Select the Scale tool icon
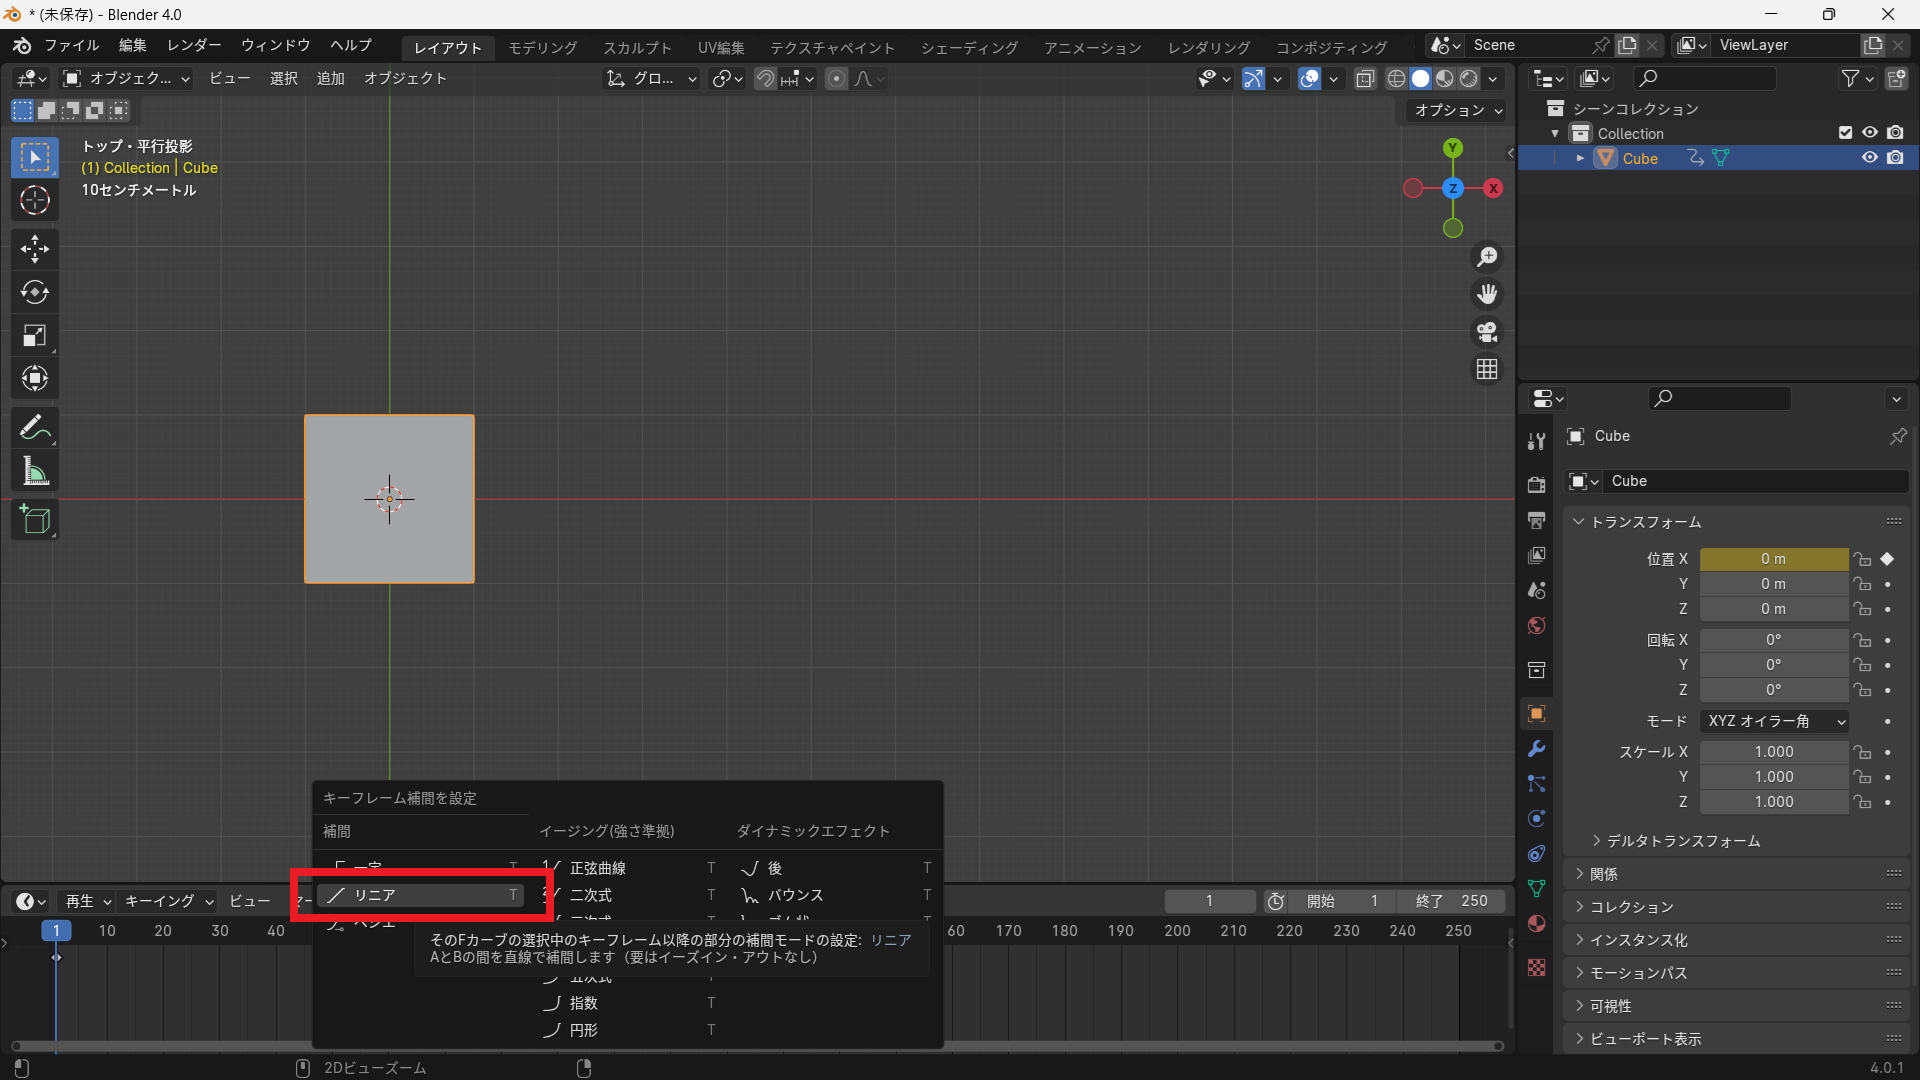This screenshot has width=1920, height=1080. point(35,336)
